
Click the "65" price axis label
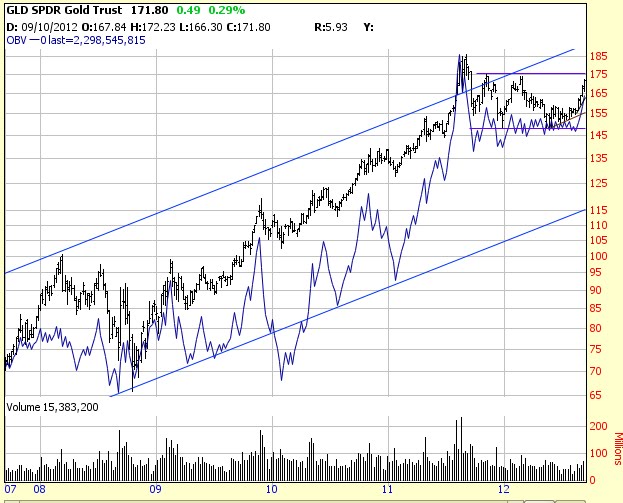point(595,395)
